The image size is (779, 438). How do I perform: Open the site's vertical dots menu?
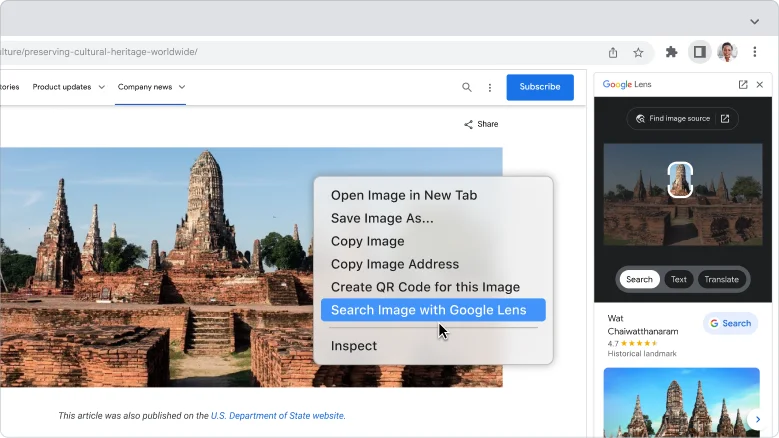click(489, 88)
